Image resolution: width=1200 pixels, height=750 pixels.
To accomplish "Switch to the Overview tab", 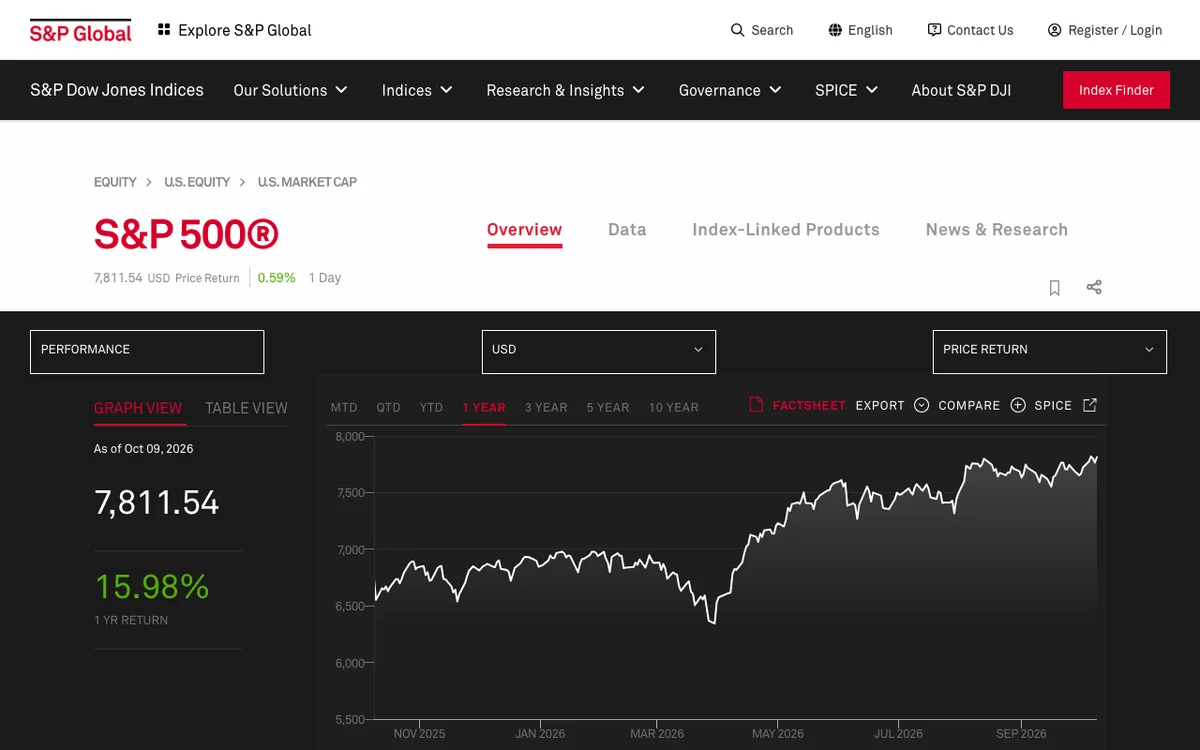I will pos(524,229).
